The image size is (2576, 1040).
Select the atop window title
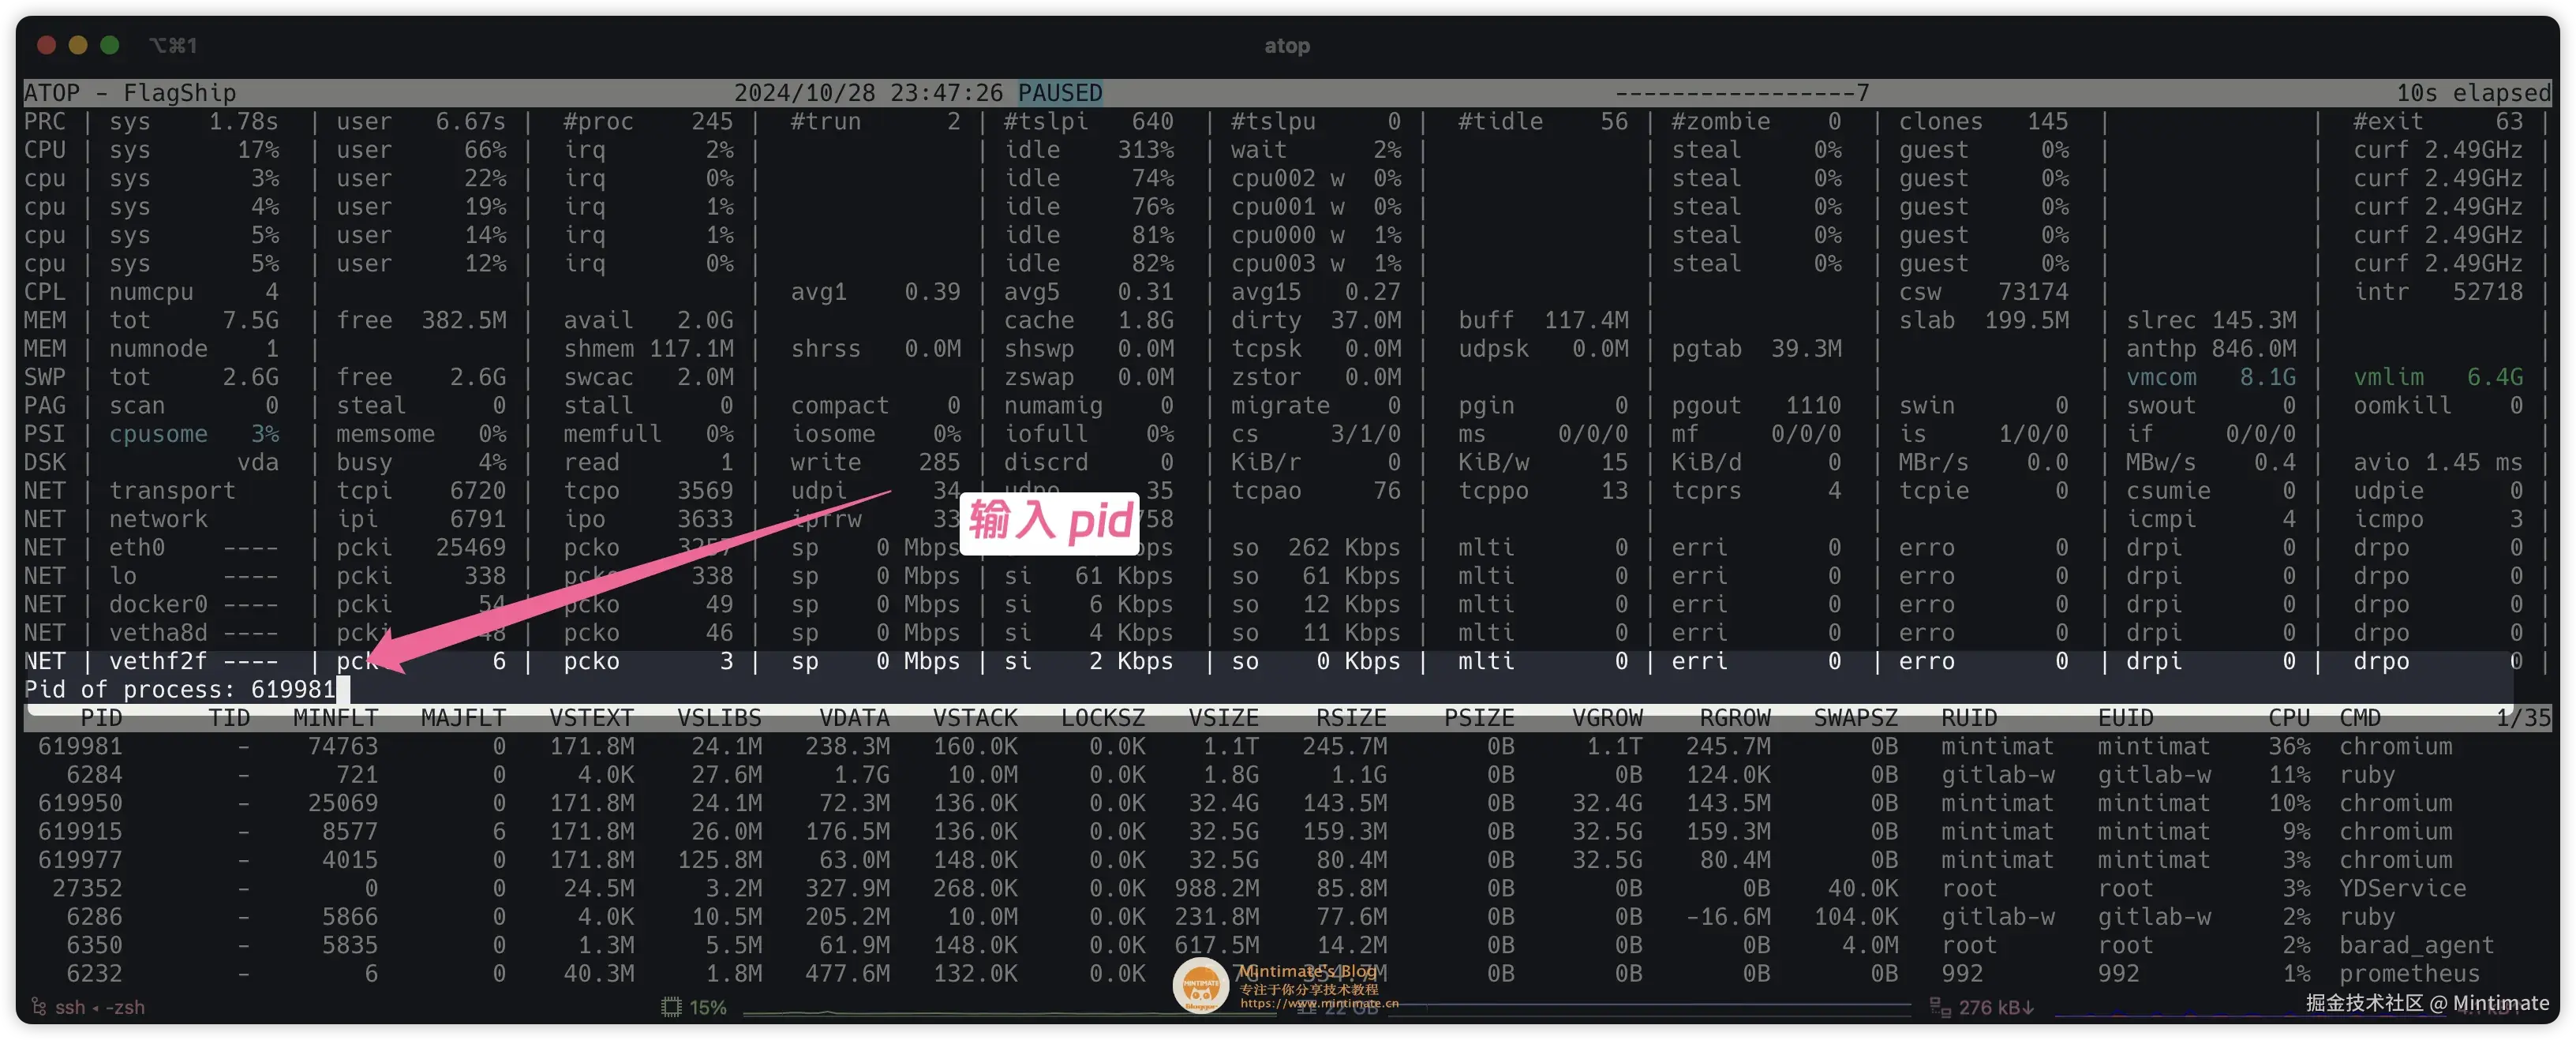tap(1287, 46)
